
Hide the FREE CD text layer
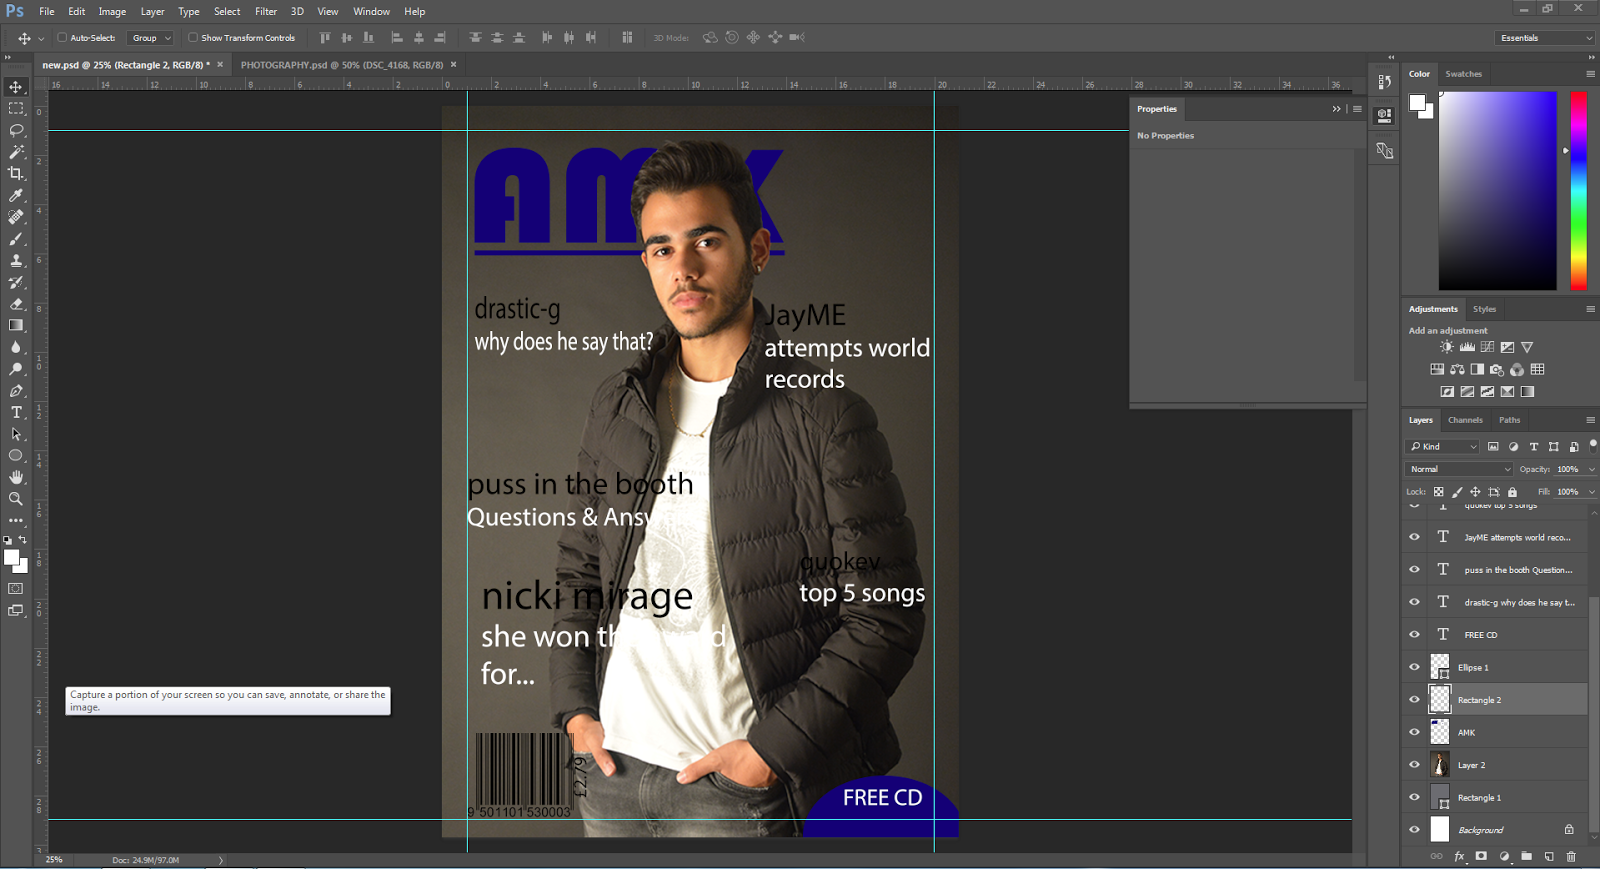point(1414,634)
